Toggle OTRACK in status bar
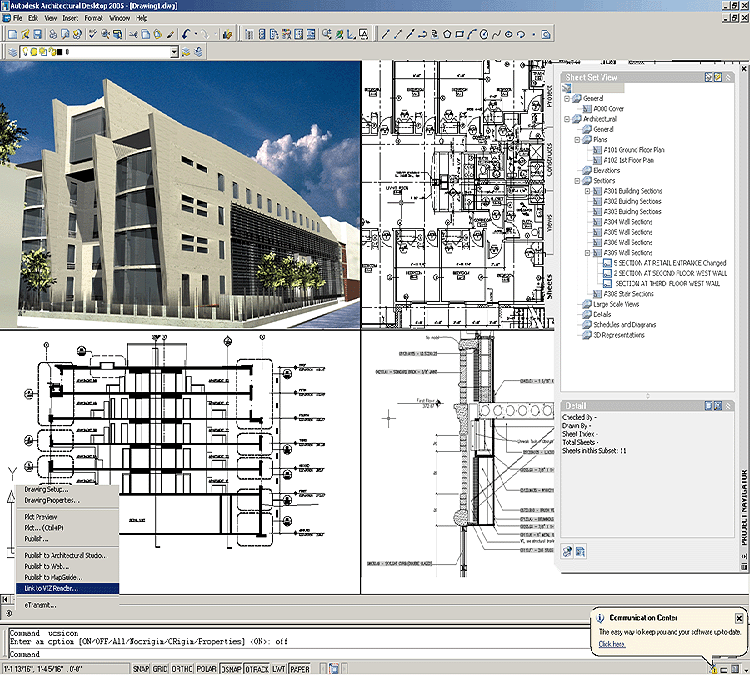 click(x=257, y=669)
